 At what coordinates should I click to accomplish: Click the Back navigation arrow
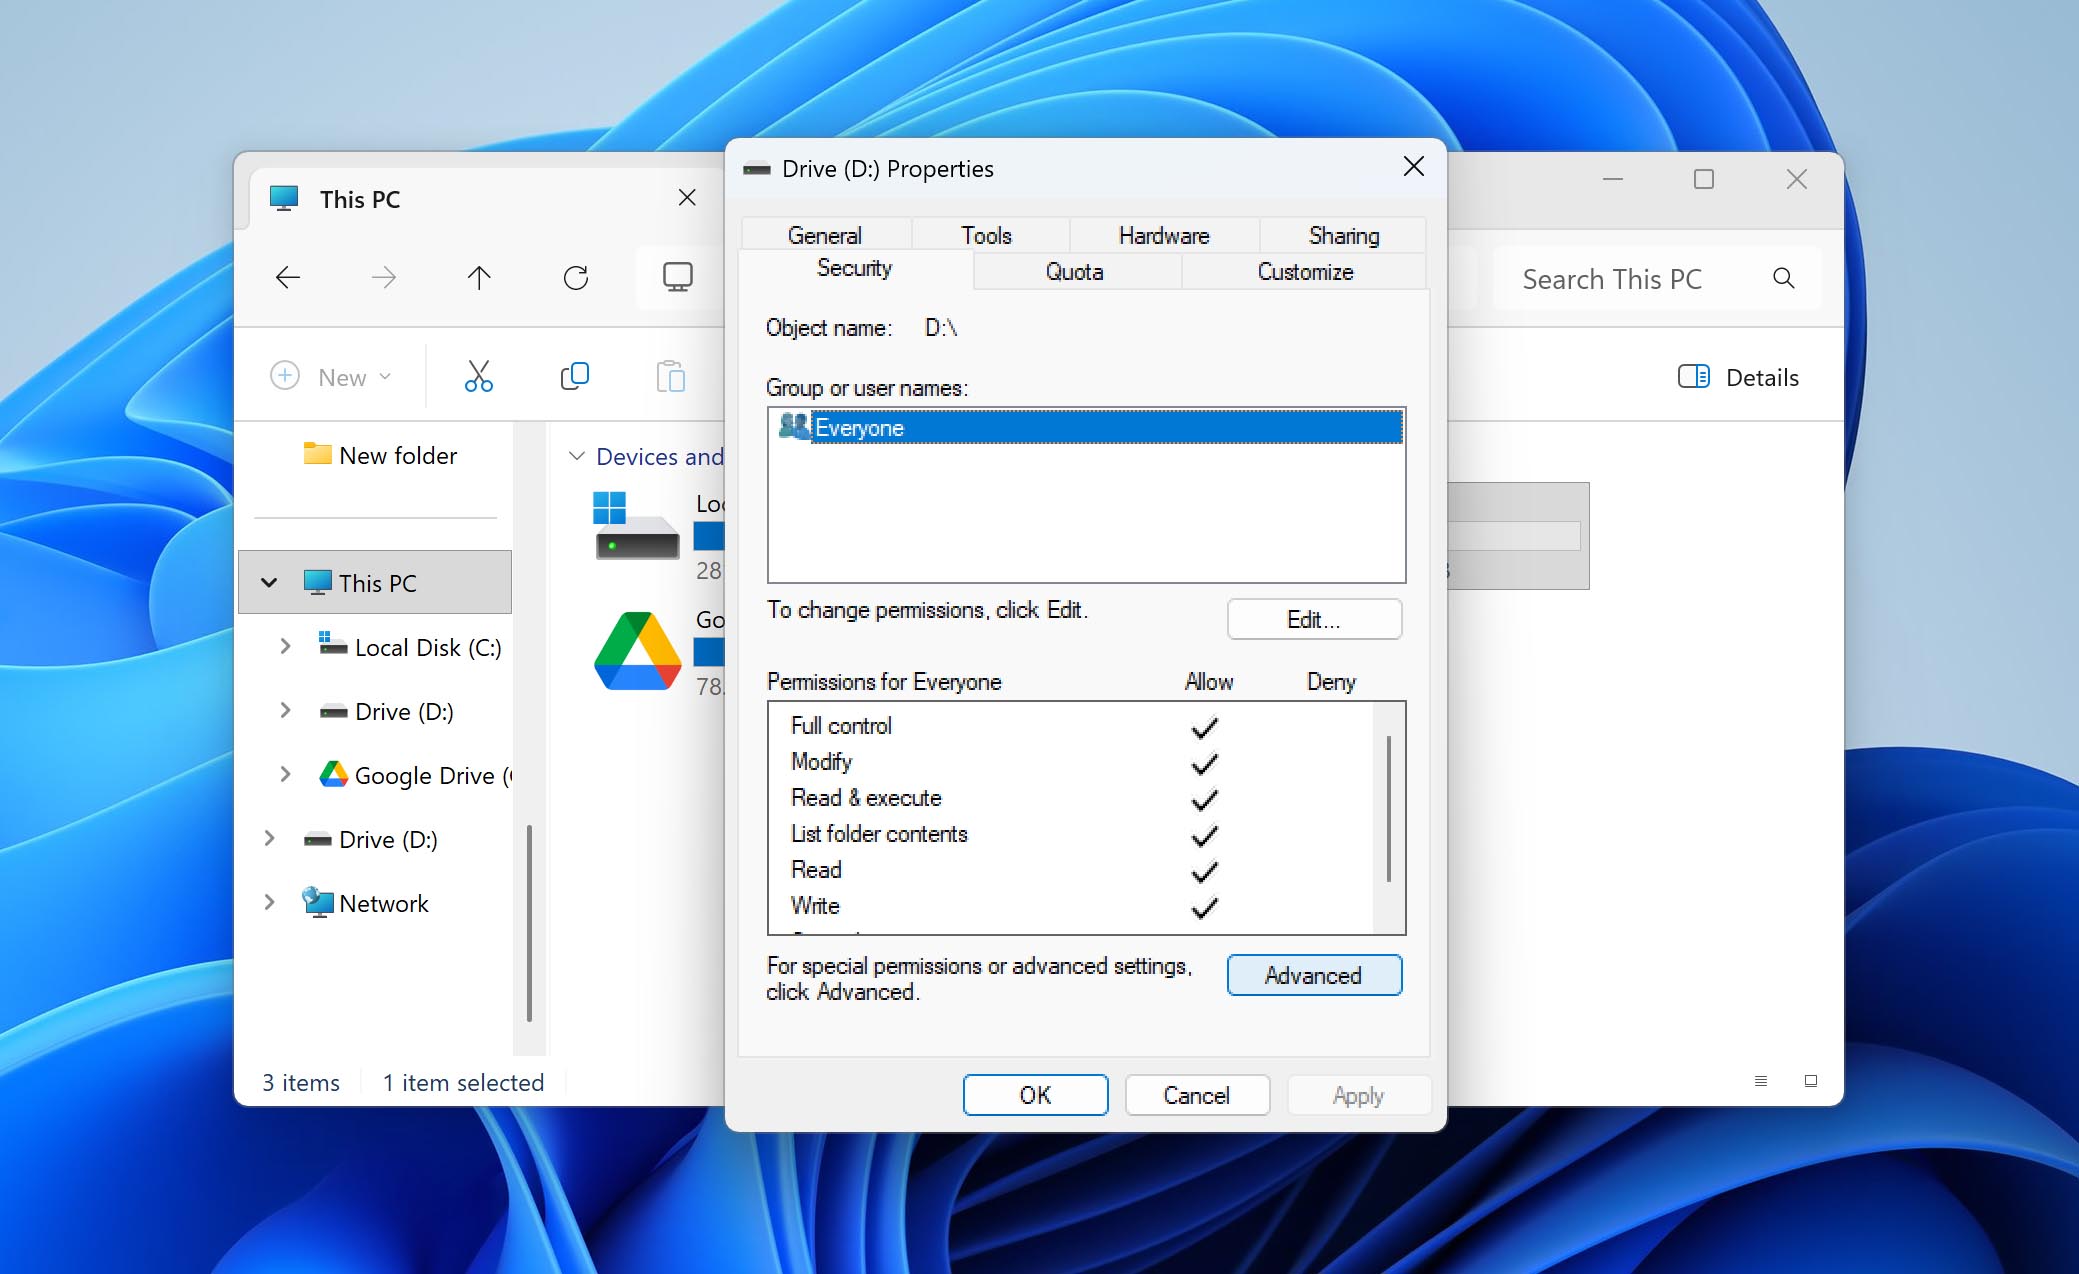(288, 278)
